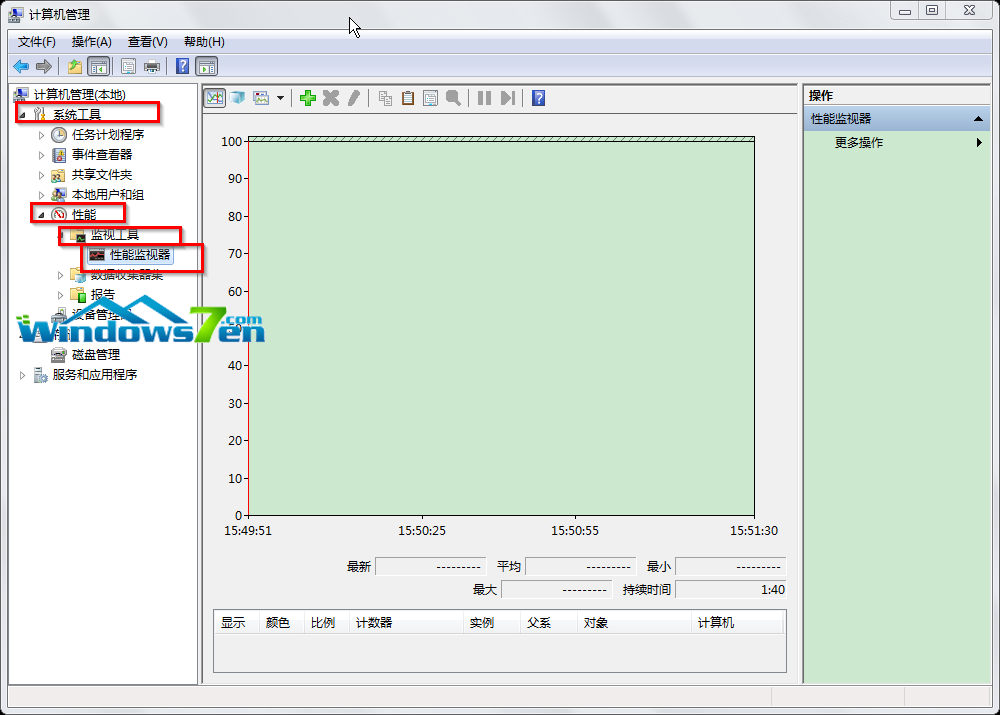
Task: Toggle the View current activity graph button
Action: click(214, 98)
